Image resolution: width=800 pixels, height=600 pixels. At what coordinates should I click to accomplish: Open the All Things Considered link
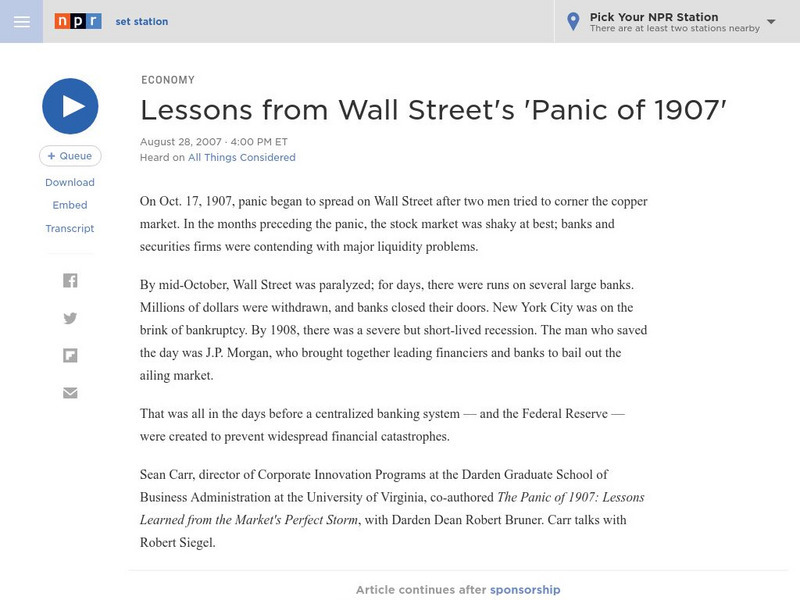[241, 157]
